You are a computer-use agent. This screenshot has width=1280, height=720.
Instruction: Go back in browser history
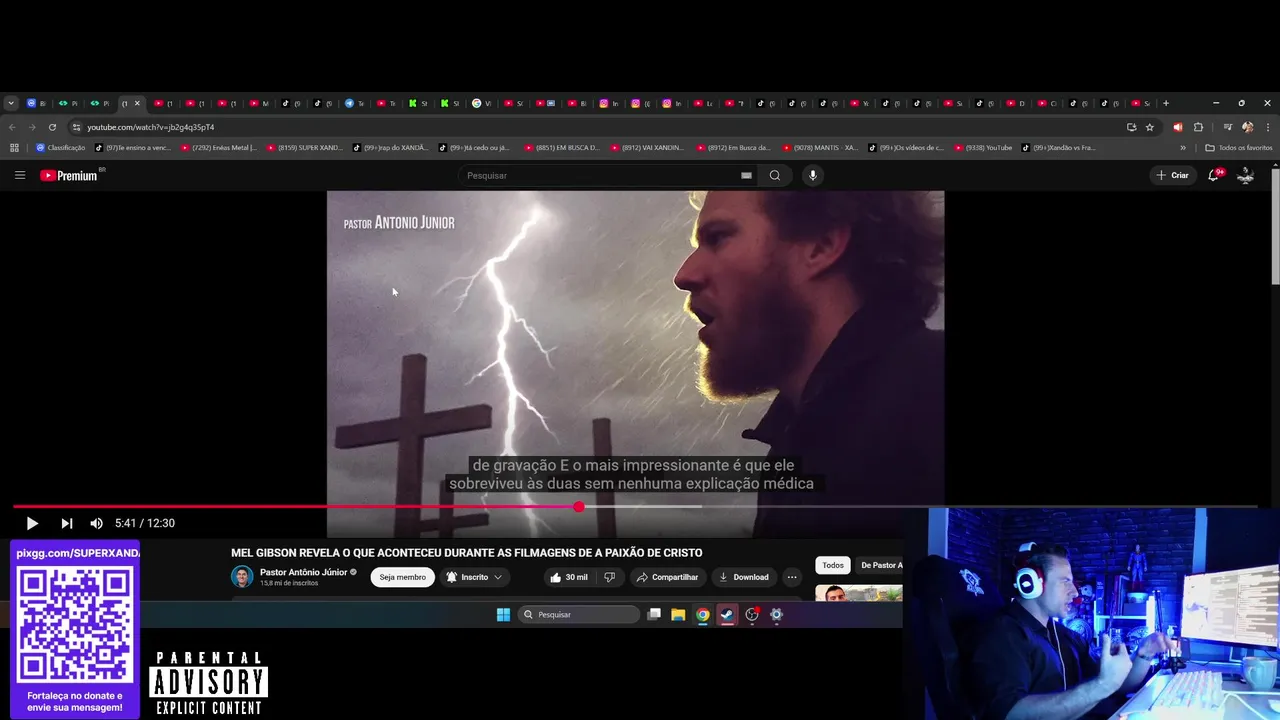tap(12, 127)
